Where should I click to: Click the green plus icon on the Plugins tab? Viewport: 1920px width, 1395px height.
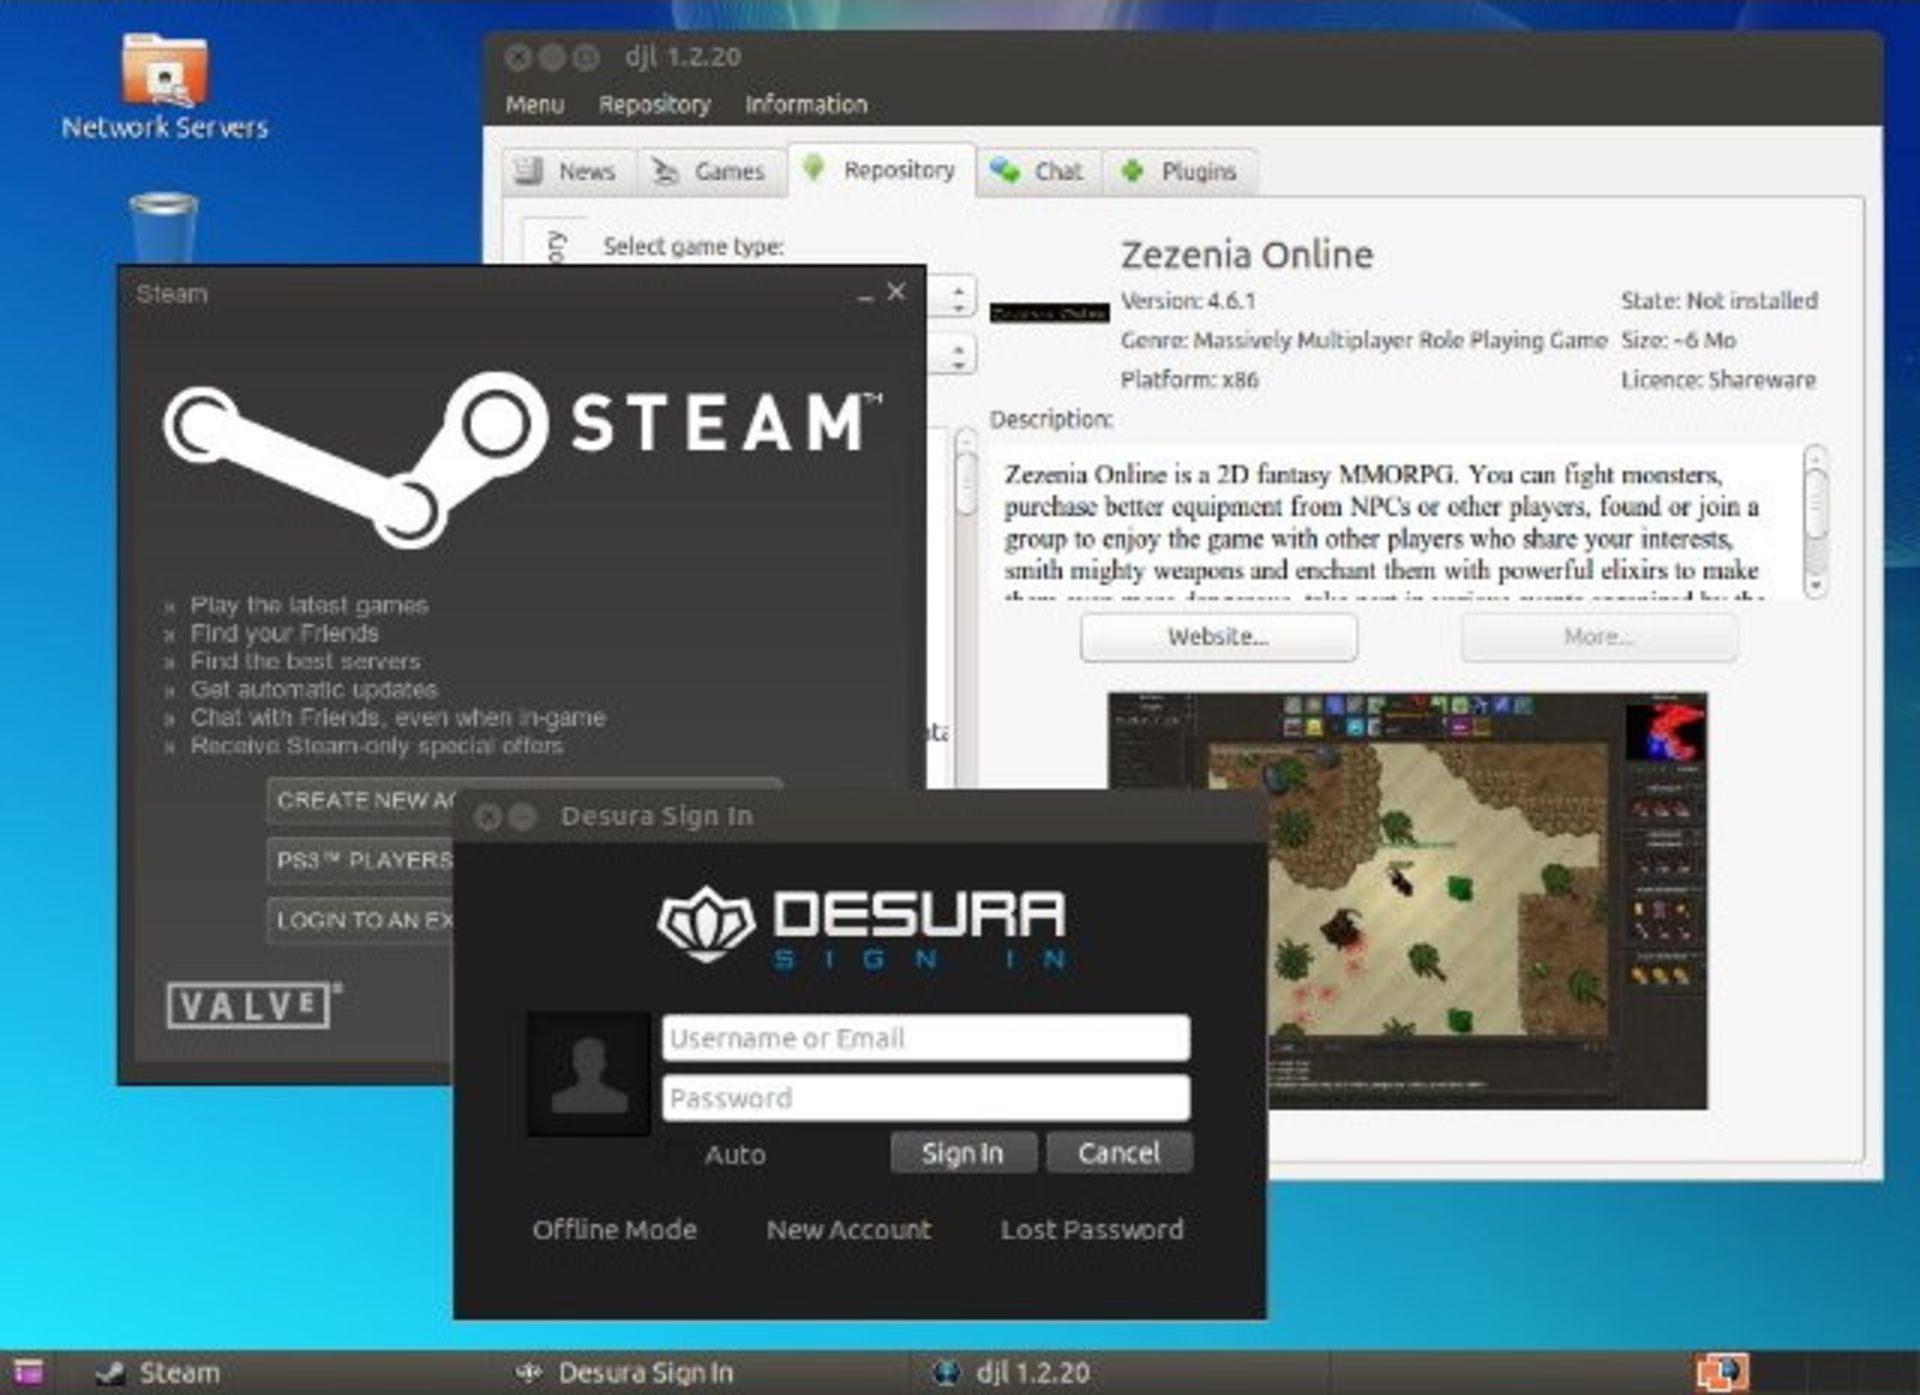coord(1132,172)
